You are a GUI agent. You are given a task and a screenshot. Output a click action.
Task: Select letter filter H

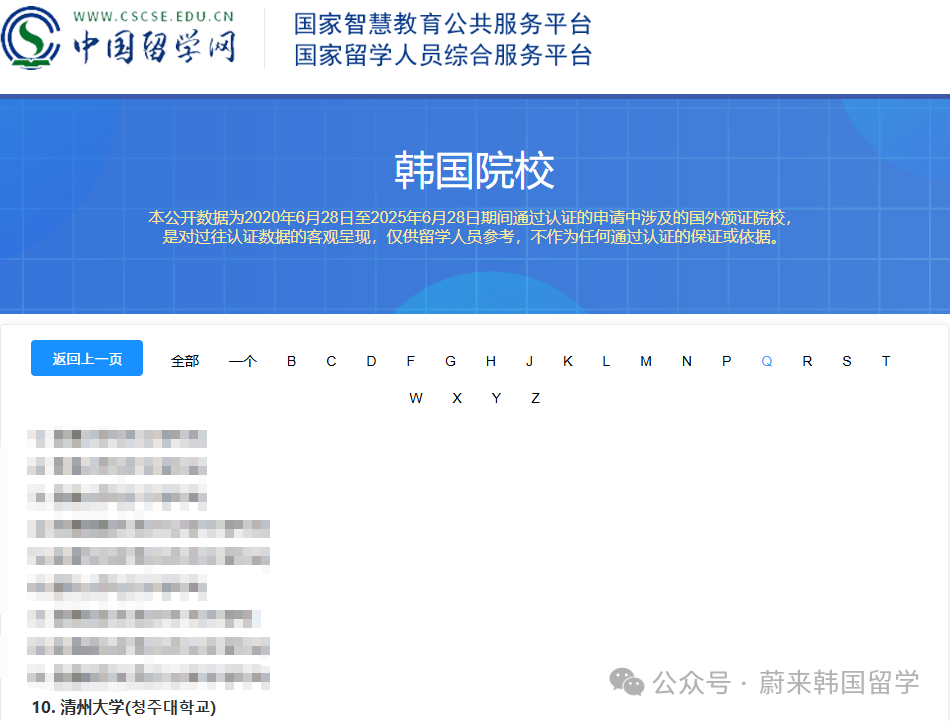[489, 360]
